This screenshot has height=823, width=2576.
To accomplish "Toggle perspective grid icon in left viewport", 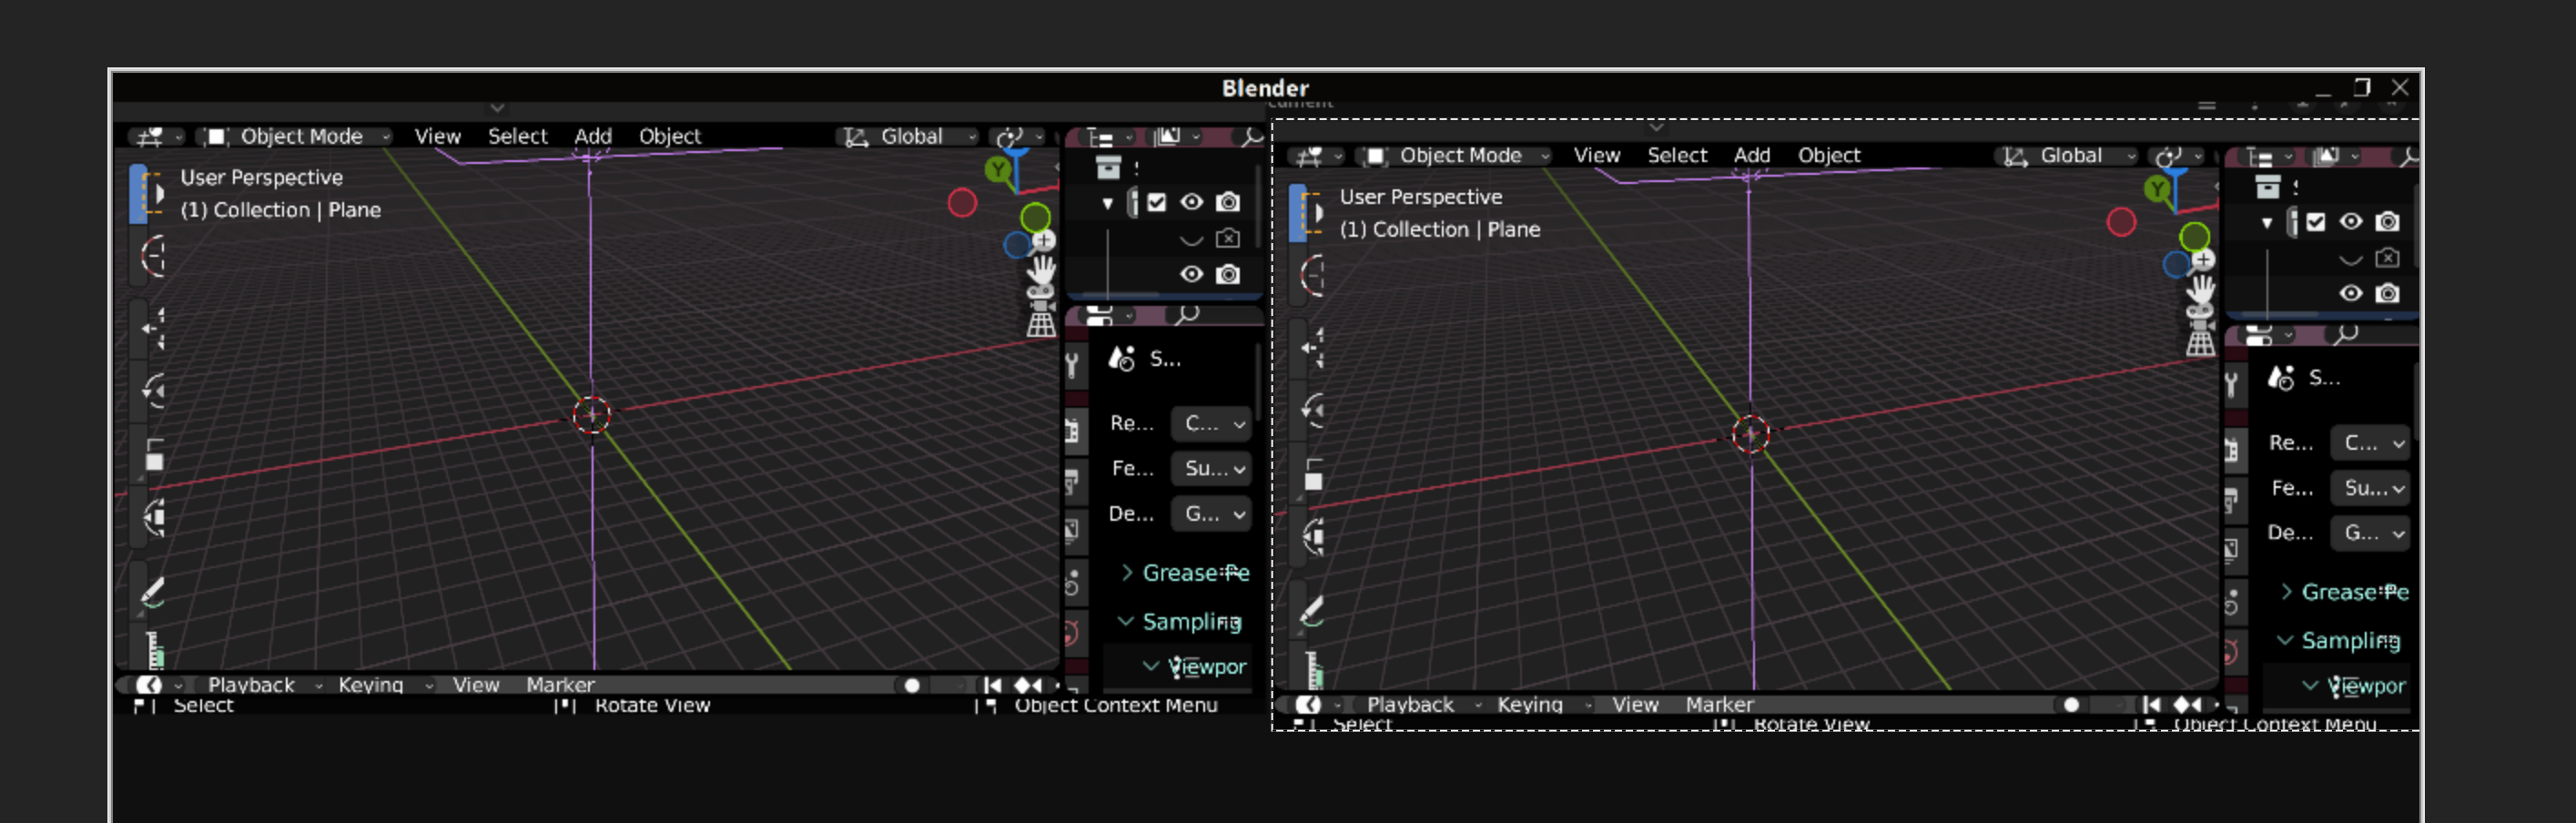I will (1041, 323).
